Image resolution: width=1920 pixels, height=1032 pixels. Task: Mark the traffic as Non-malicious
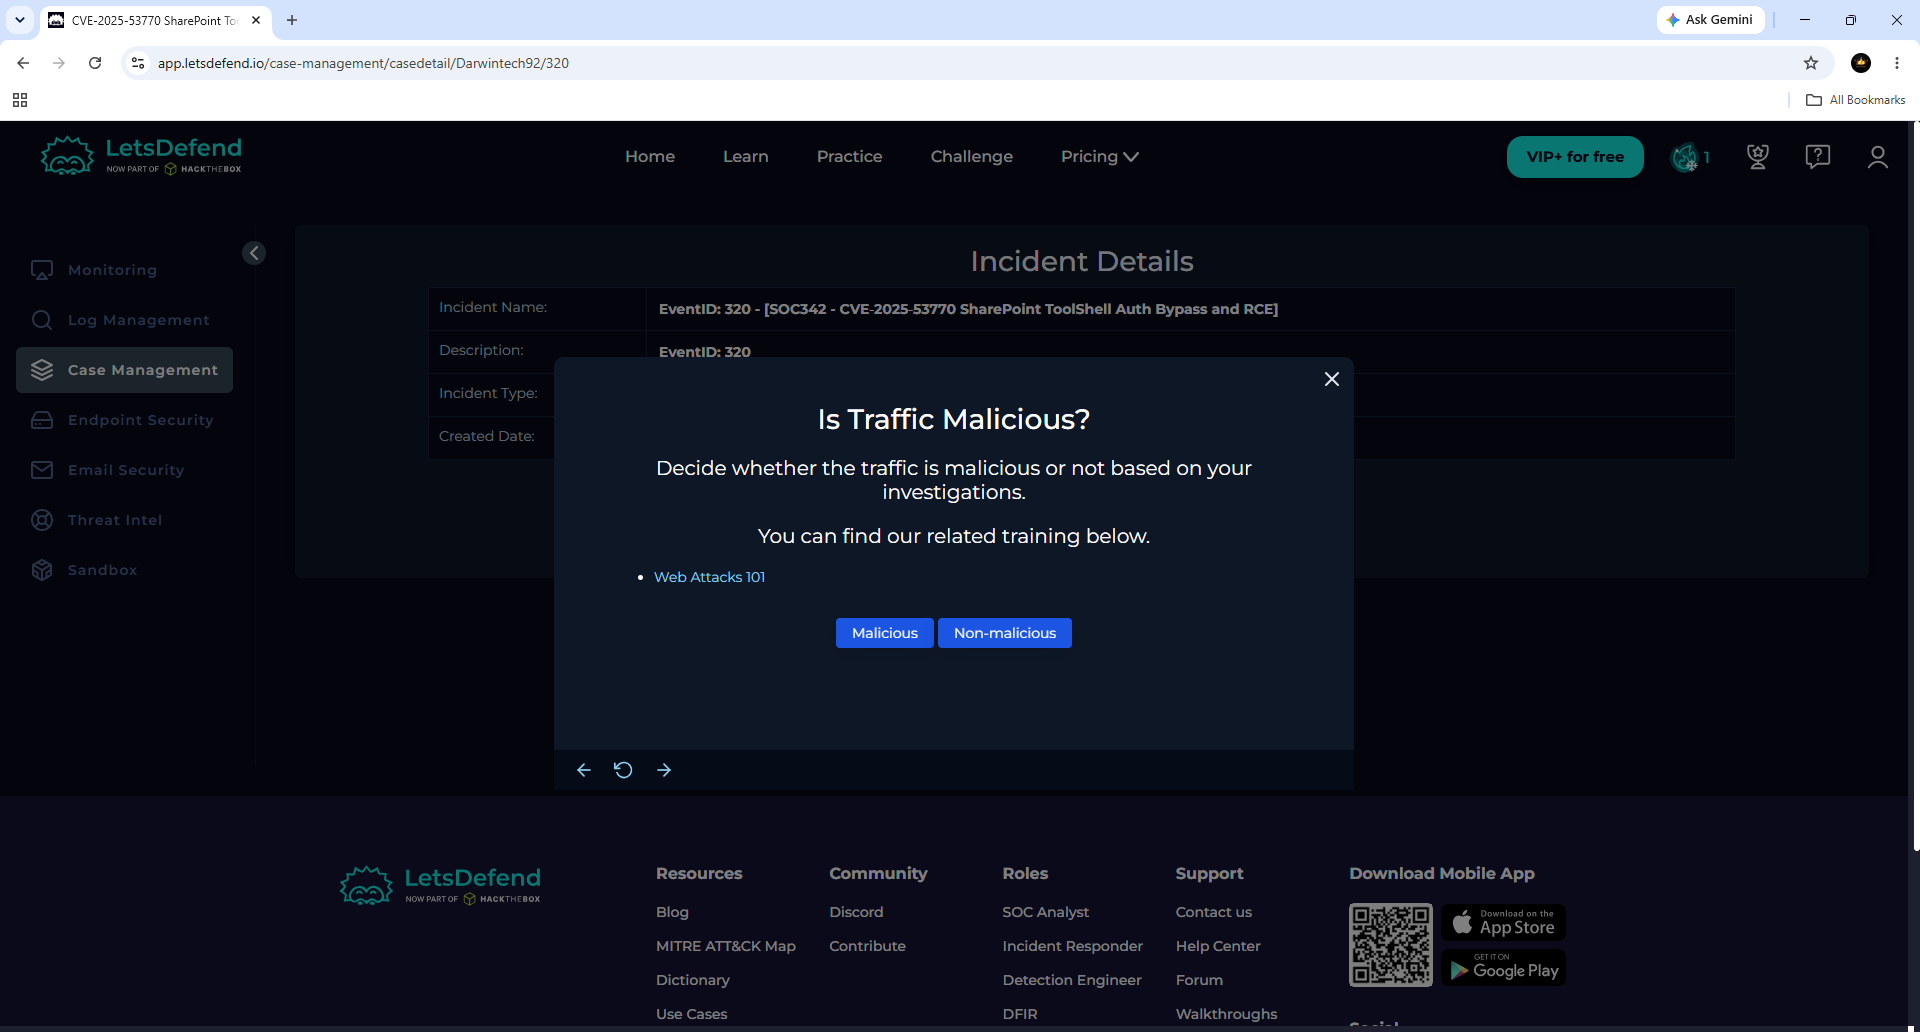tap(1005, 633)
